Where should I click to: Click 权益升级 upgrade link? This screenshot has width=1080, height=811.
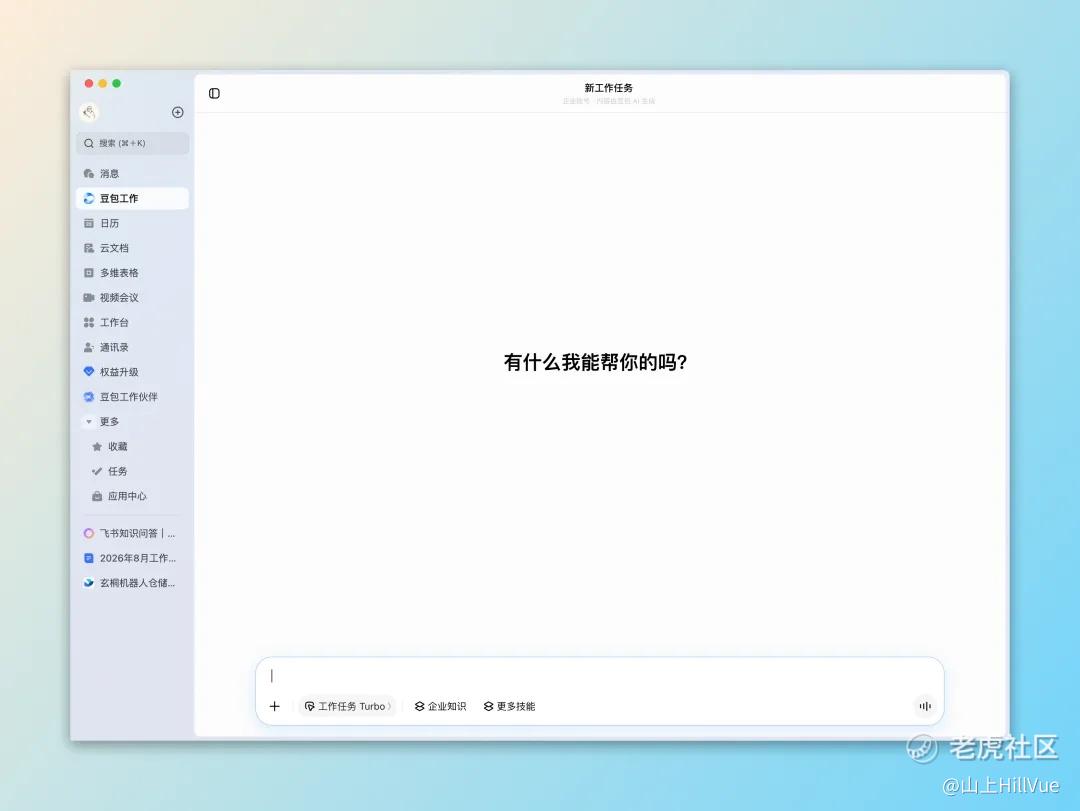coord(132,372)
